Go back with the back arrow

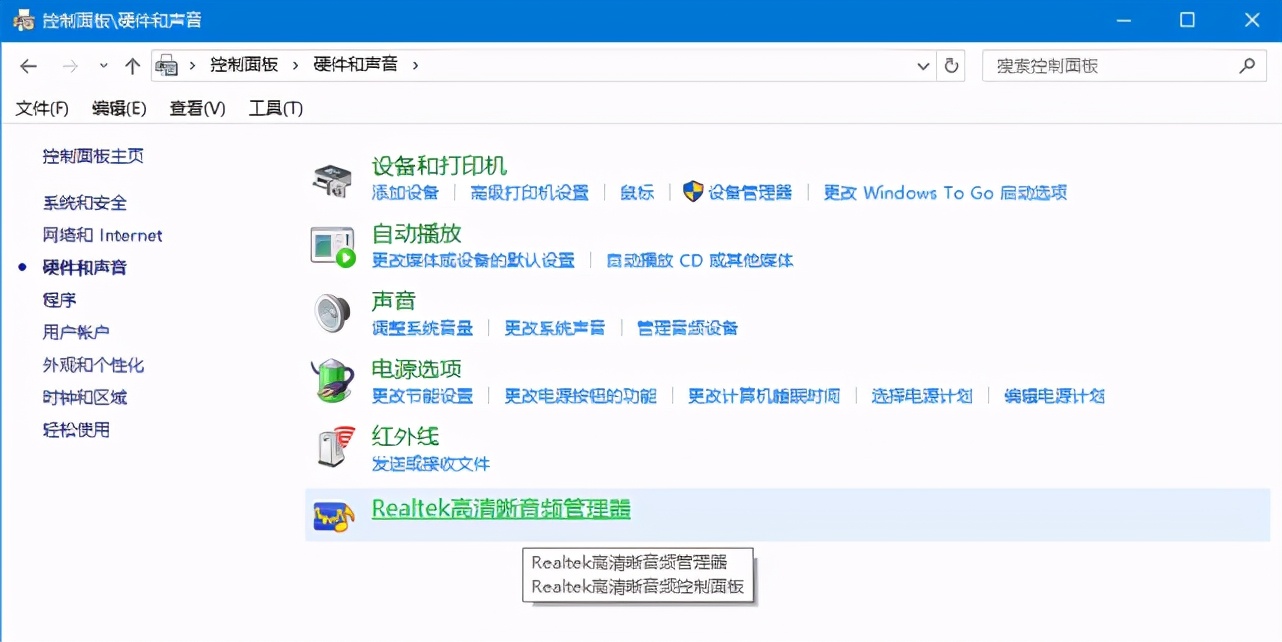pos(29,66)
